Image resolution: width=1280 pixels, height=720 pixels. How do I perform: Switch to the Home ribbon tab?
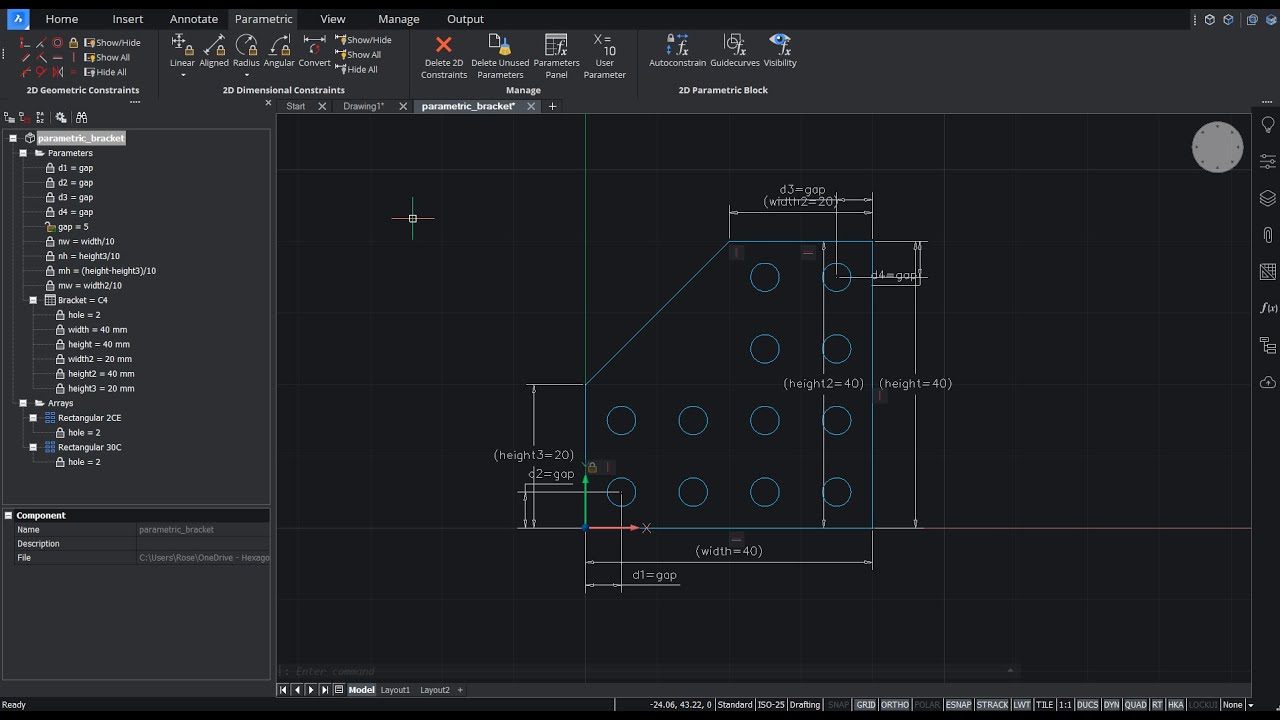click(x=61, y=19)
